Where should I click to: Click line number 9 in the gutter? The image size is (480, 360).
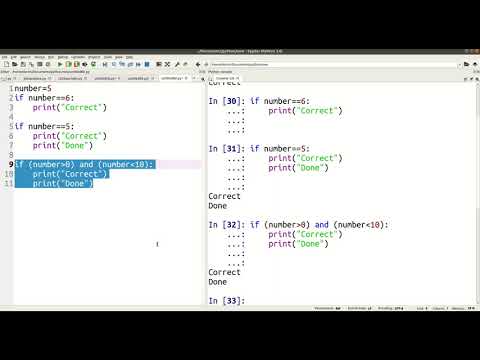(11, 164)
